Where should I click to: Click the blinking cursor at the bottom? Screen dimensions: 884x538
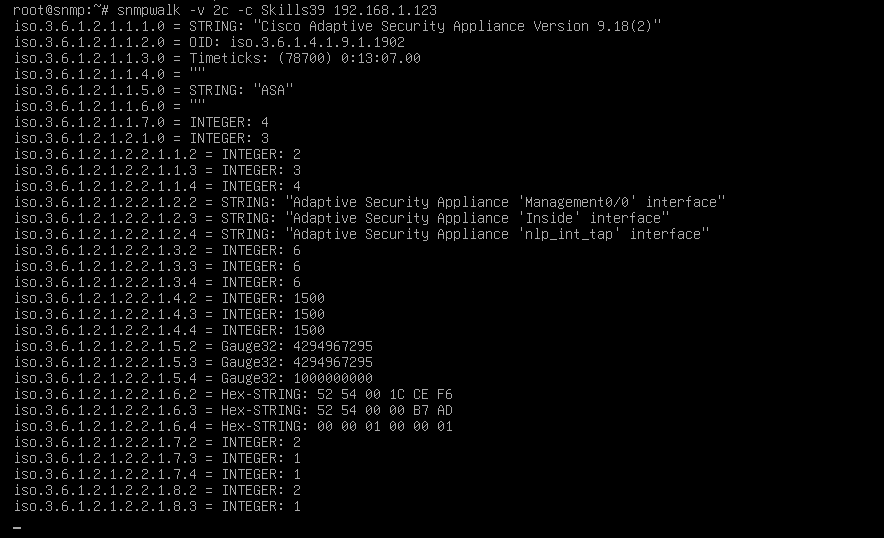17,528
